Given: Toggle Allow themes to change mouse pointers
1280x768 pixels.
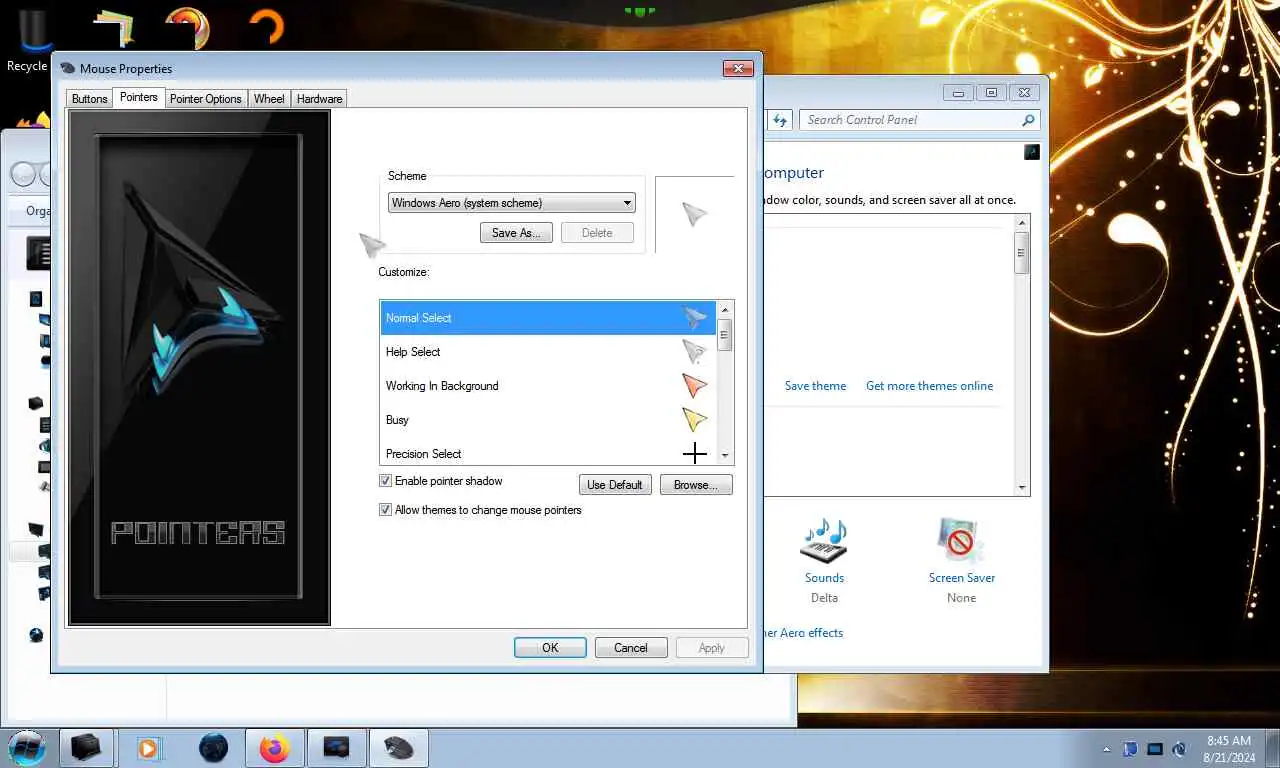Looking at the screenshot, I should (x=385, y=510).
